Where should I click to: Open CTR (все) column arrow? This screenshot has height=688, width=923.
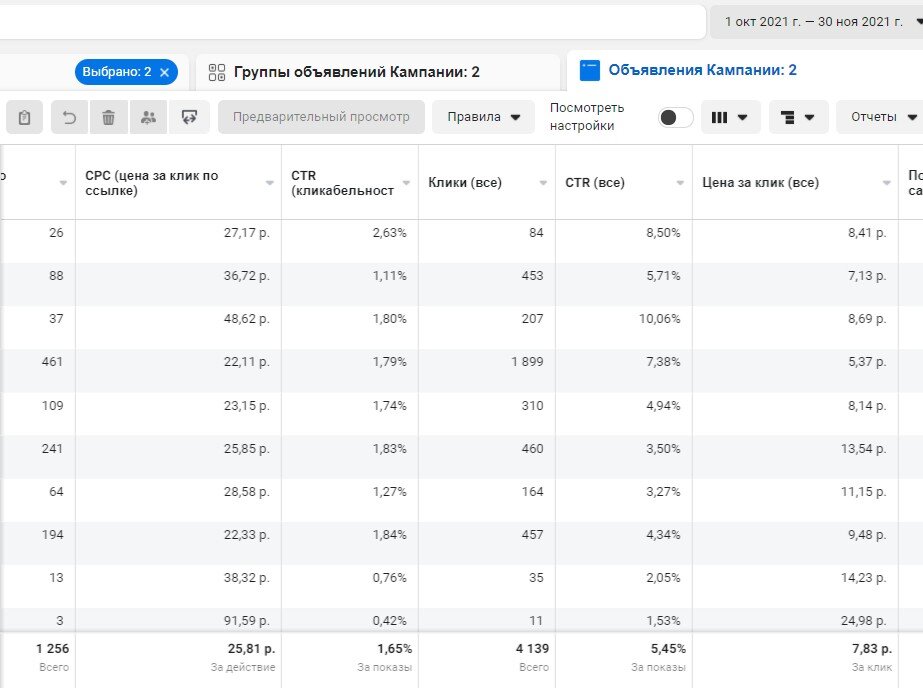[x=680, y=183]
